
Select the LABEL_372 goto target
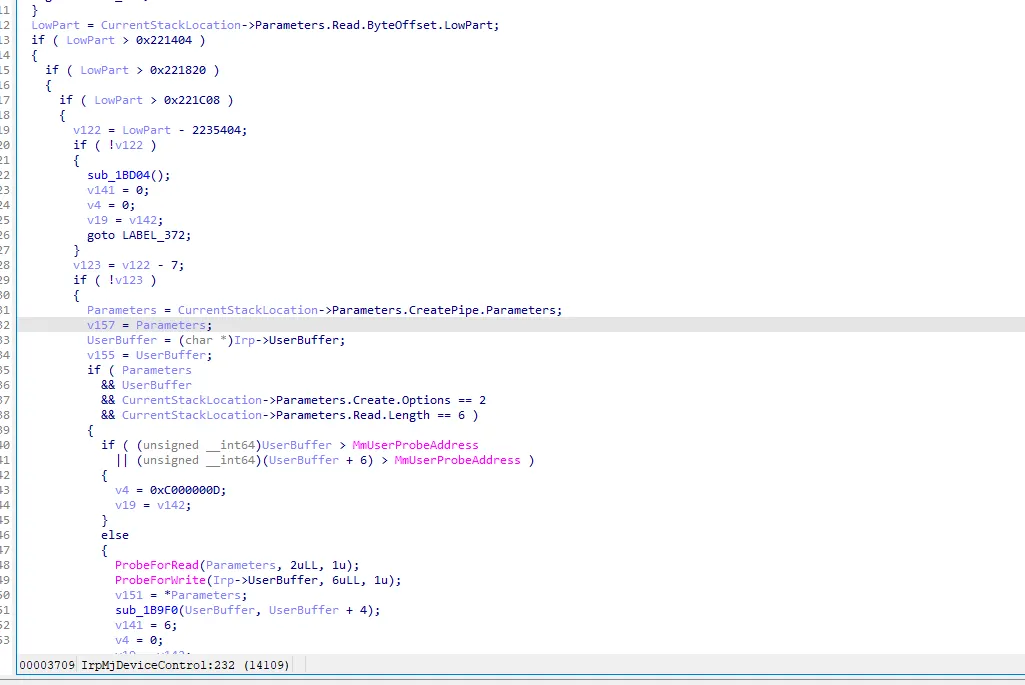(x=154, y=235)
